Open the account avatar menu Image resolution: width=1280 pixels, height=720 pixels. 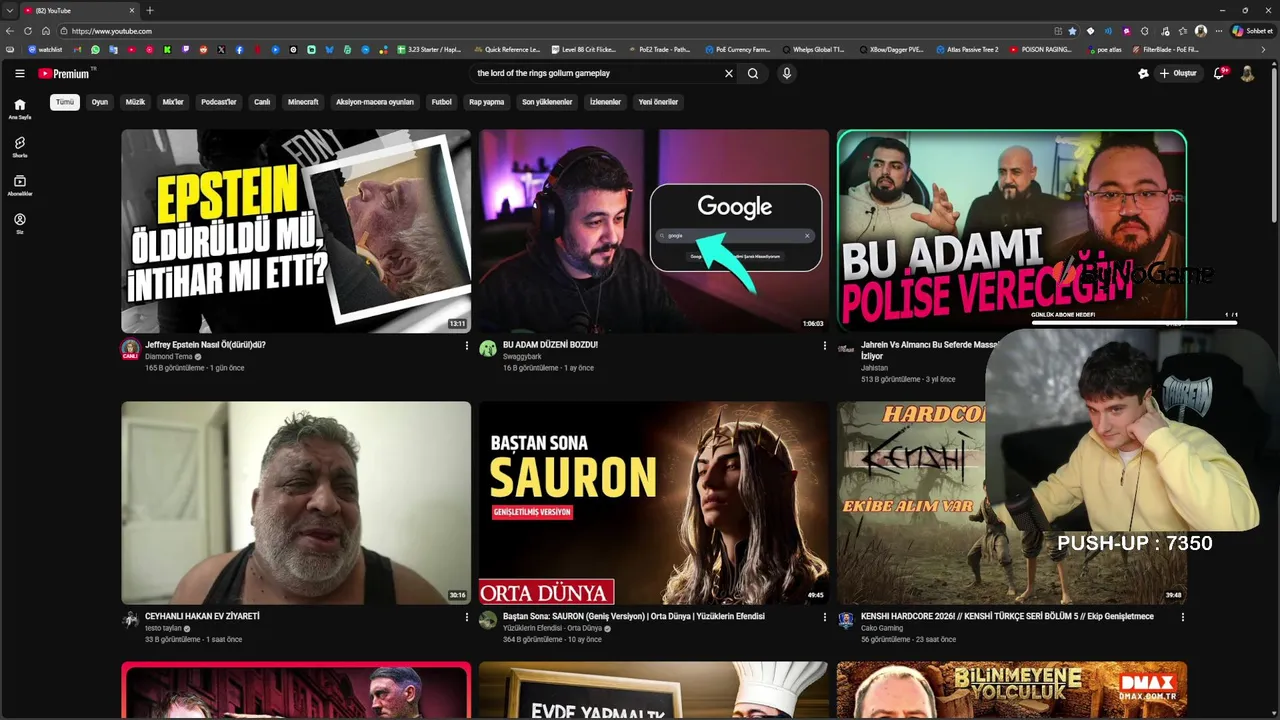(1247, 73)
